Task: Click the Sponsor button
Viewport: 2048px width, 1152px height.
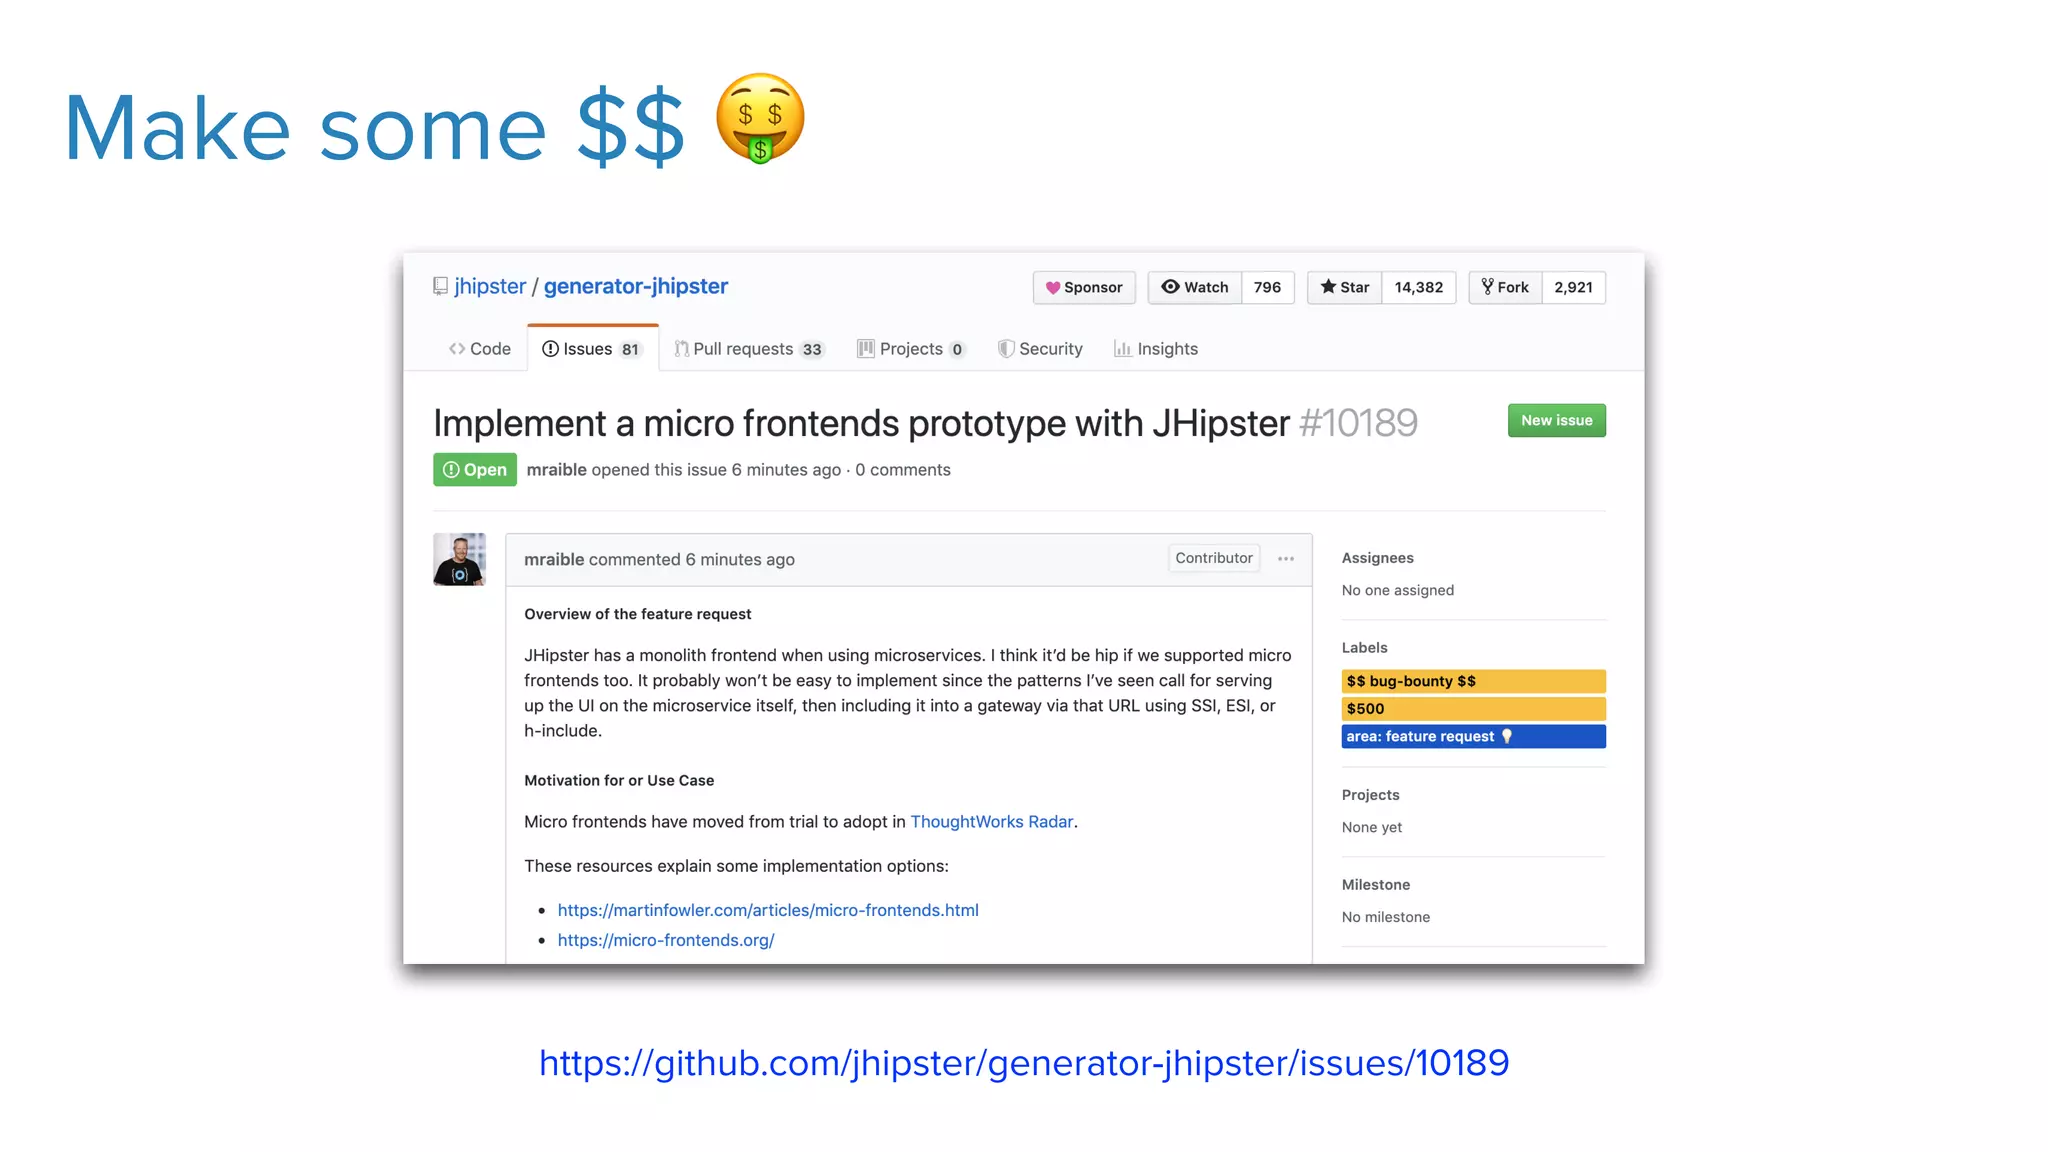Action: click(1084, 287)
